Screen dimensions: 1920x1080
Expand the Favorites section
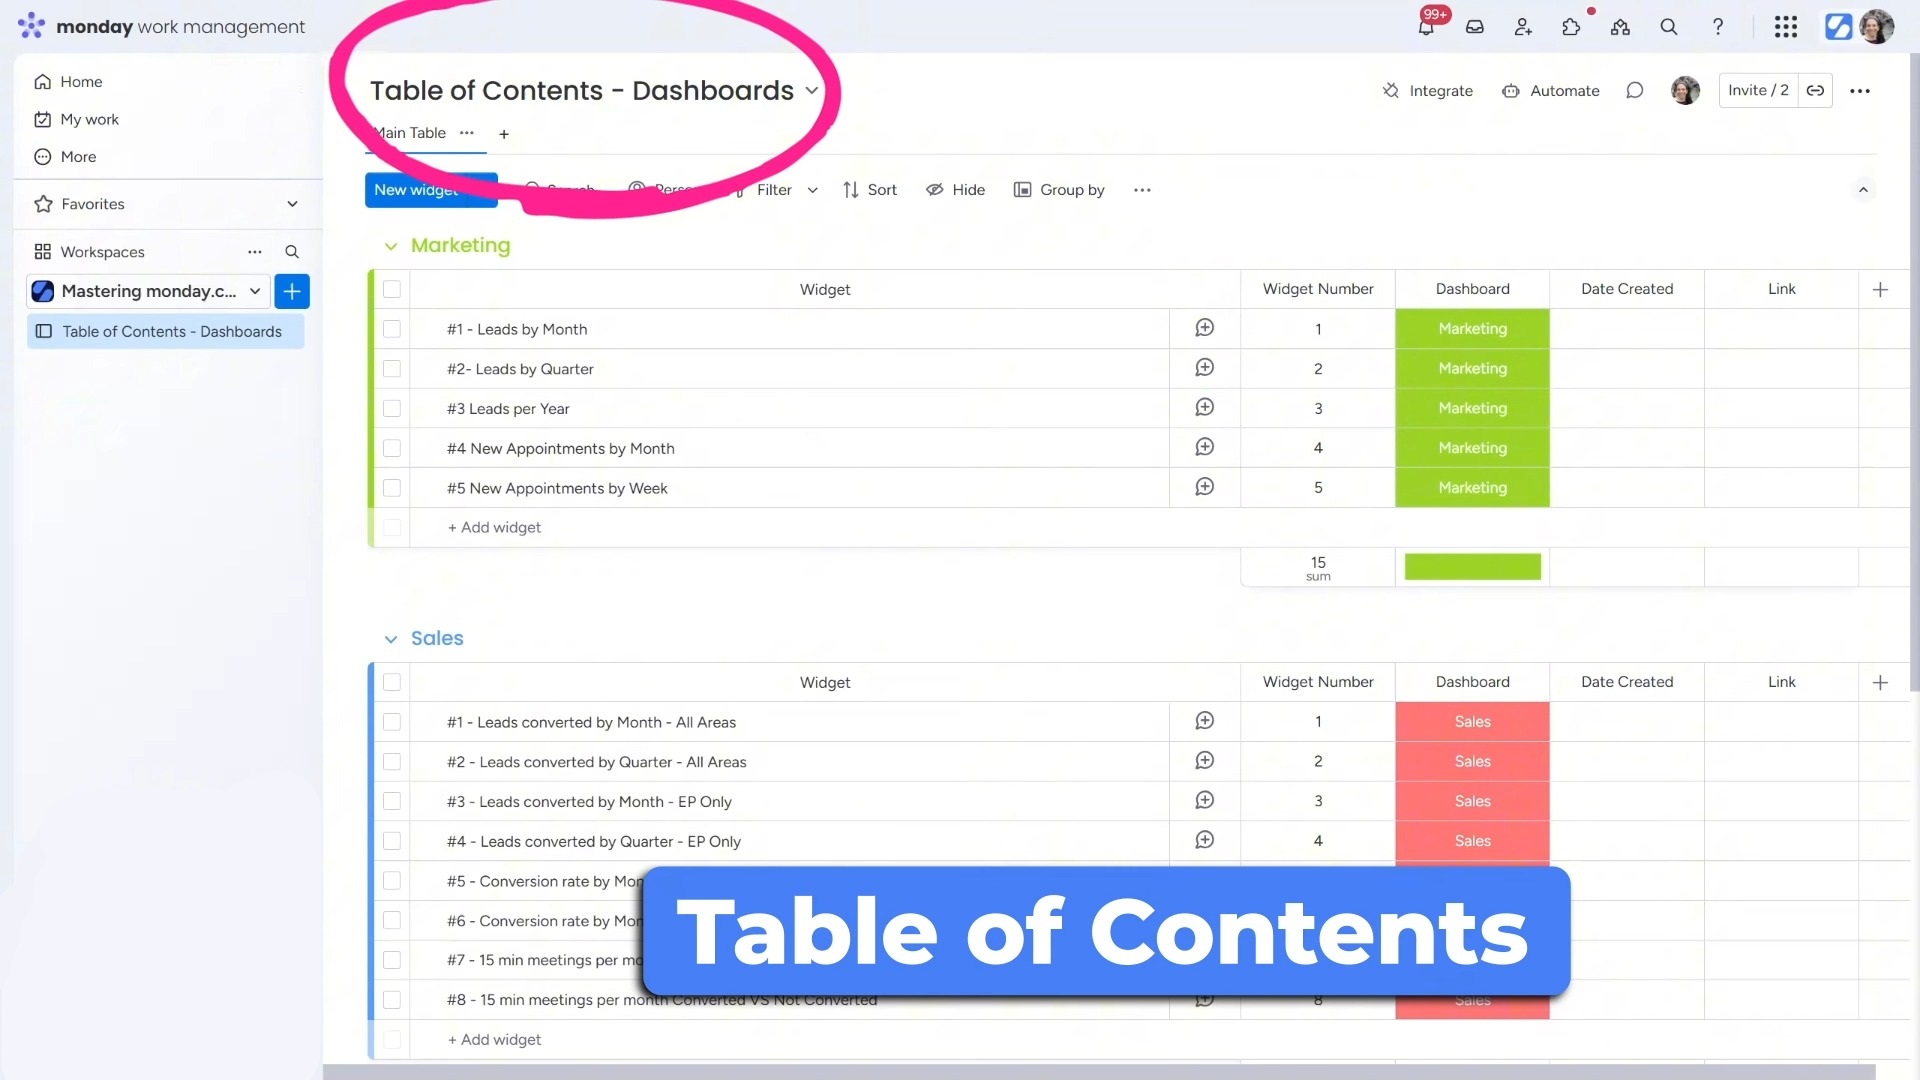[x=292, y=204]
